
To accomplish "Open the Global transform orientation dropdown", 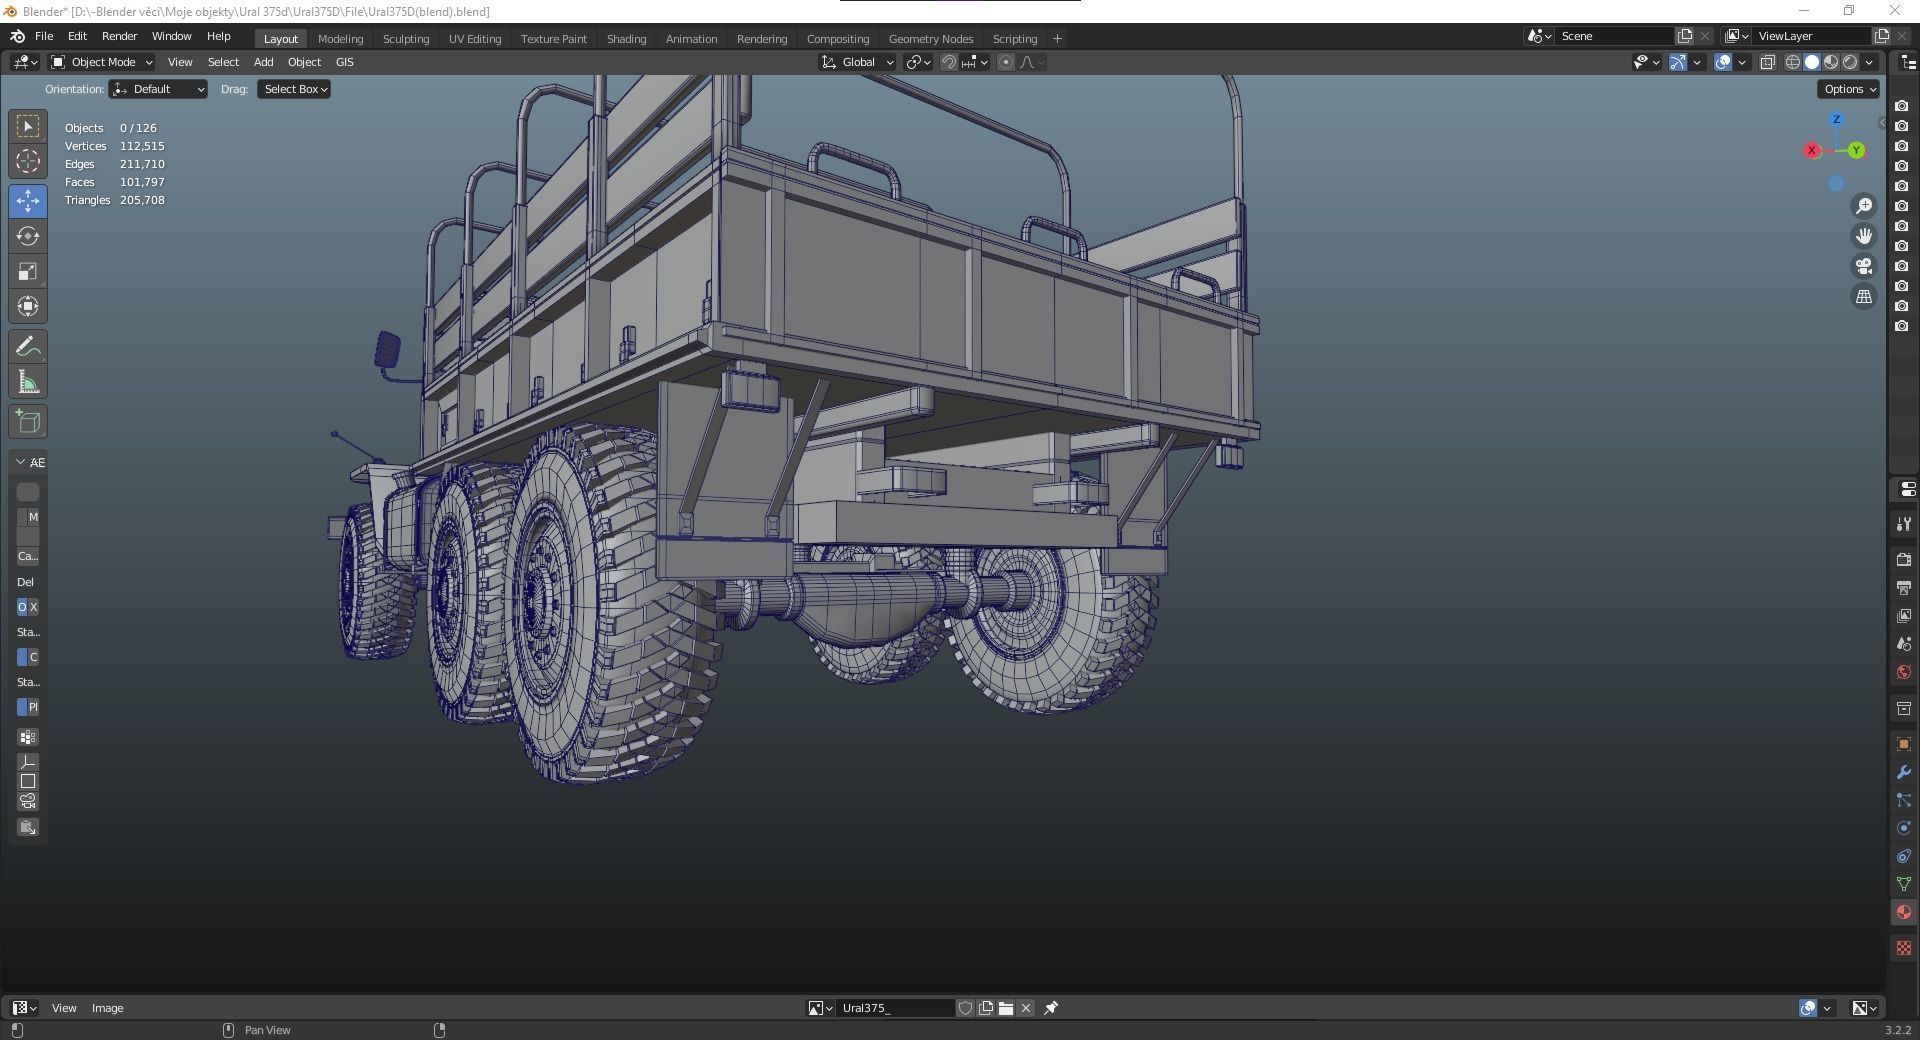I will coord(857,62).
